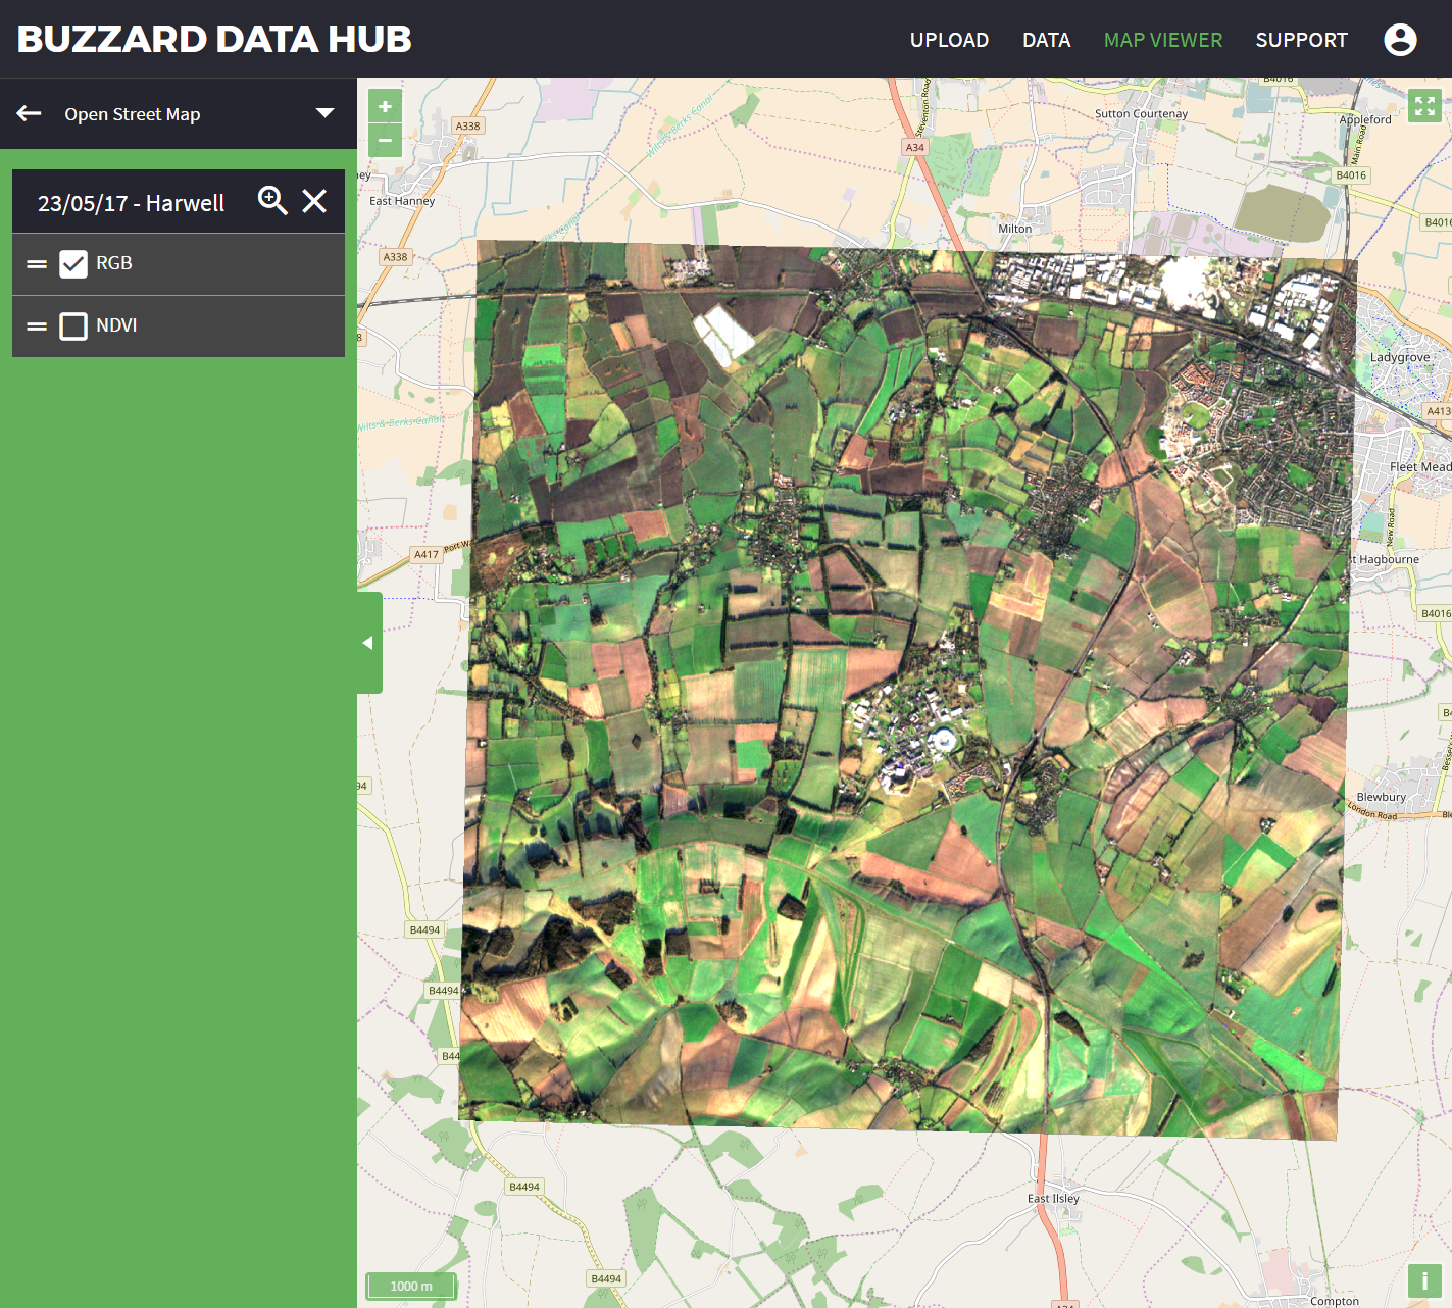Zoom out on the map

(385, 140)
